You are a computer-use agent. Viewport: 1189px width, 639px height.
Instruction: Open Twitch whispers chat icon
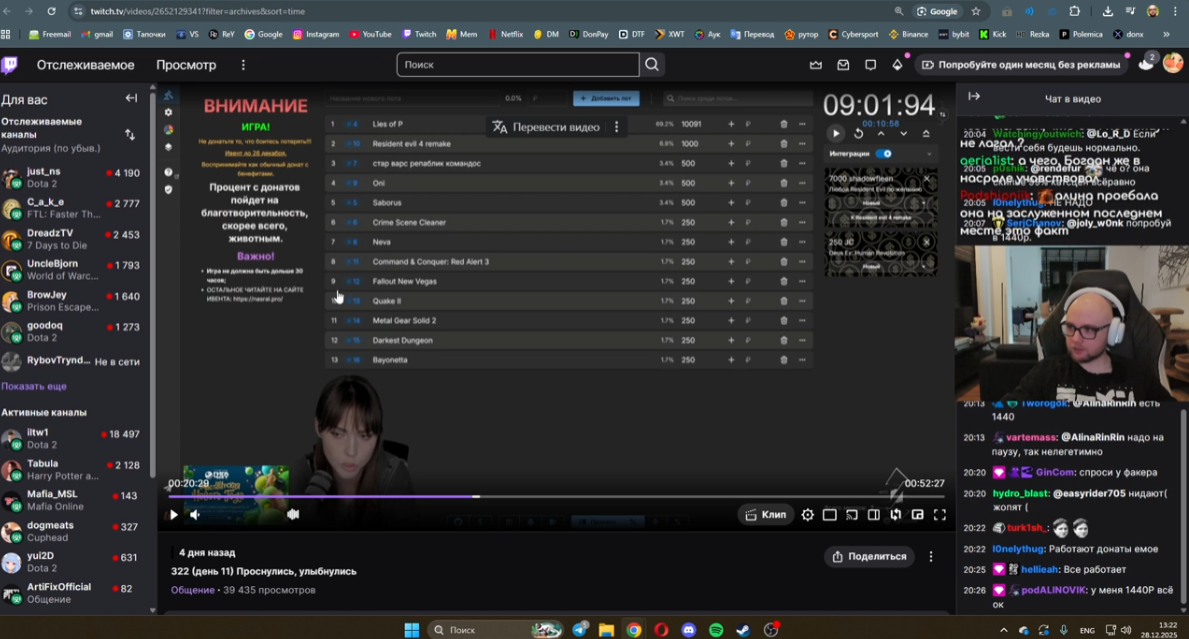(871, 65)
